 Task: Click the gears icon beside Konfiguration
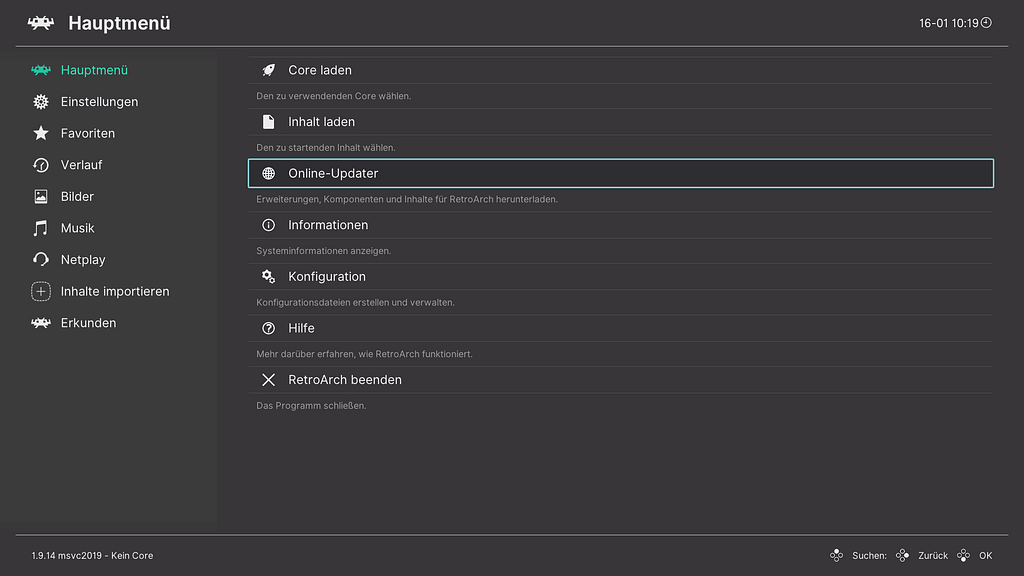[x=268, y=277]
